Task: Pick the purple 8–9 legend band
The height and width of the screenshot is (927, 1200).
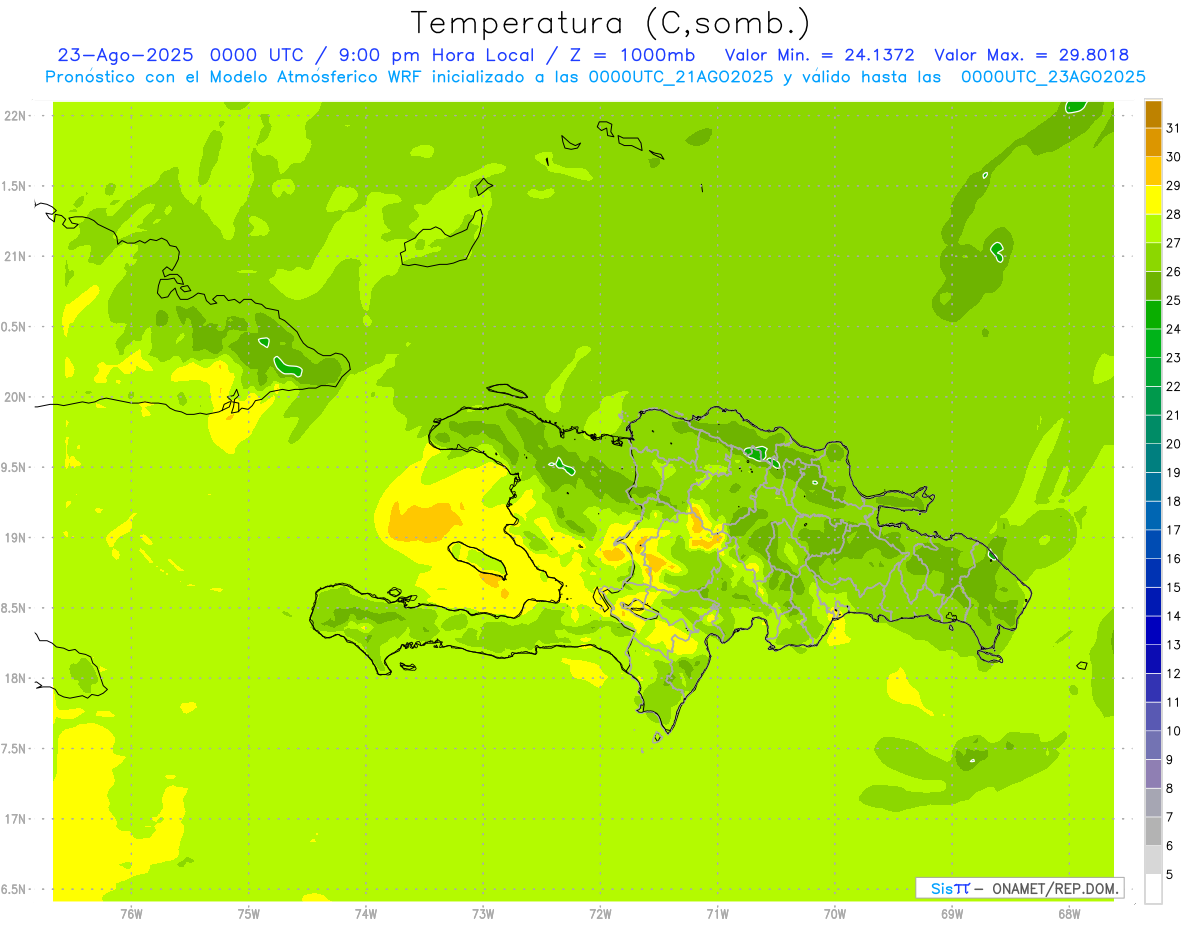Action: coord(1153,774)
